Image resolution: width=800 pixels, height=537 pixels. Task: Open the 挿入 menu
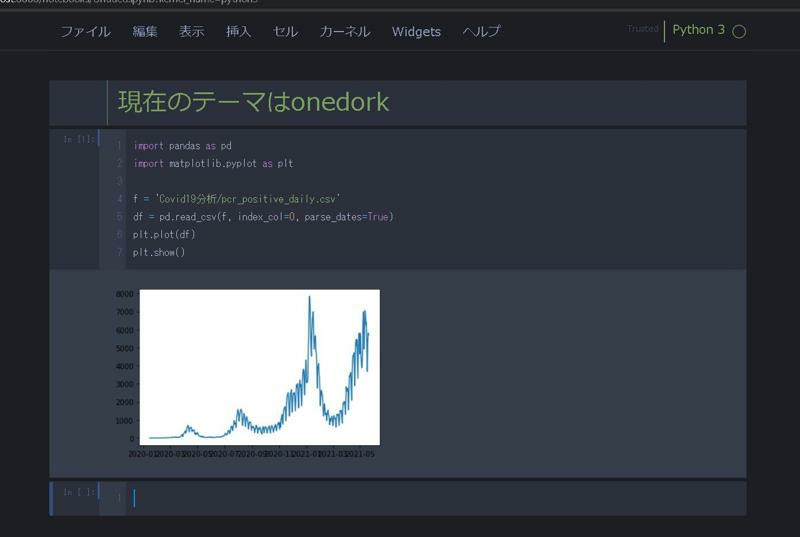(x=238, y=32)
